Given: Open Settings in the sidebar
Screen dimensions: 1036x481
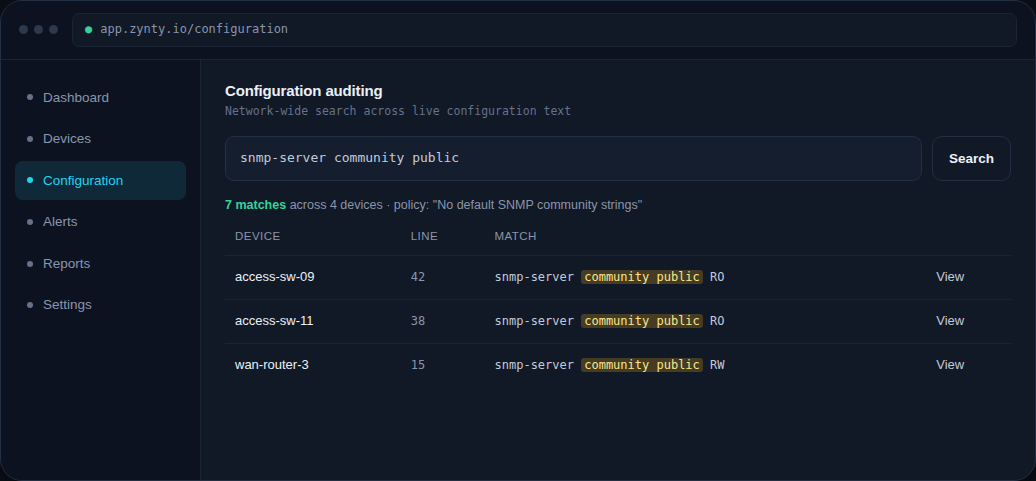Looking at the screenshot, I should pyautogui.click(x=100, y=305).
